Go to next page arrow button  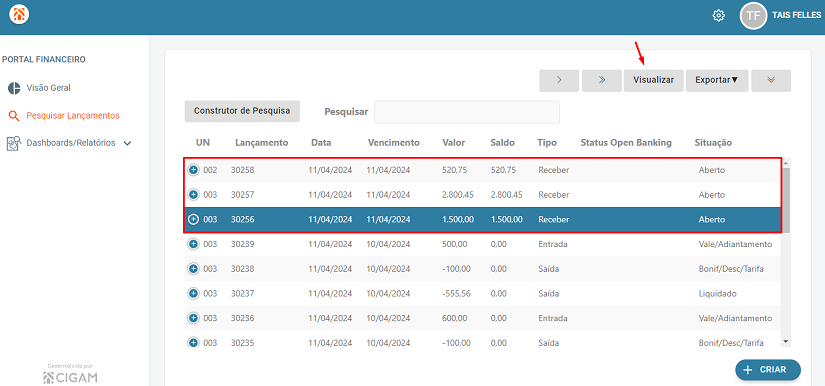559,80
